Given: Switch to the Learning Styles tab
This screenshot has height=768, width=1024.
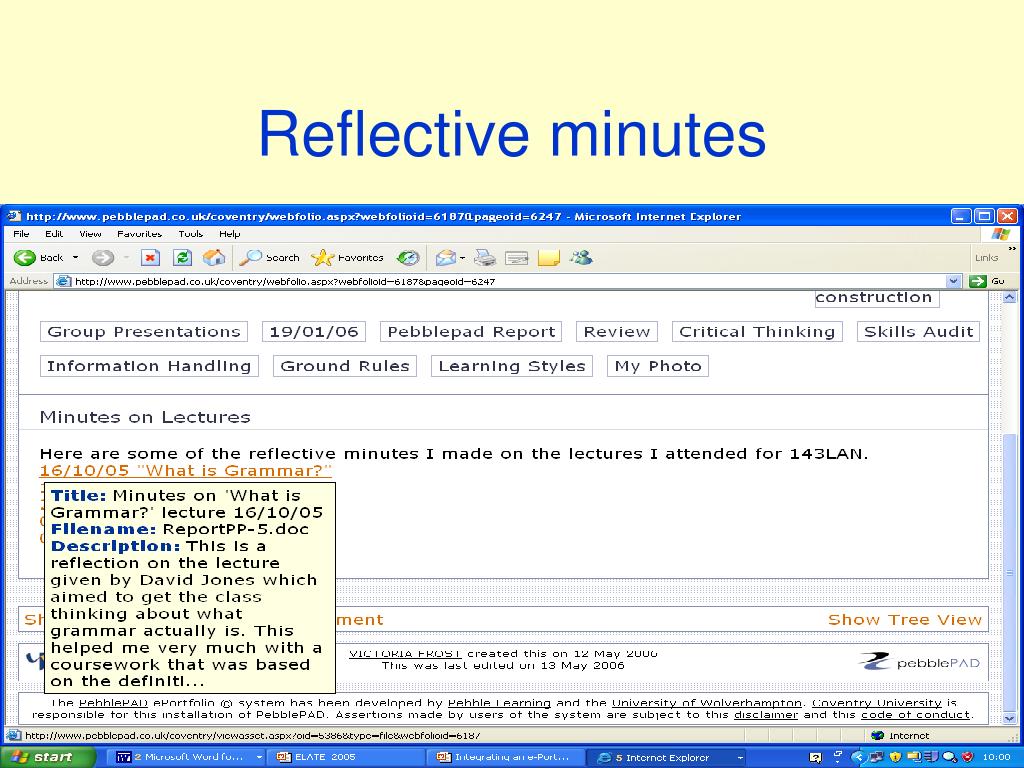Looking at the screenshot, I should pos(511,366).
